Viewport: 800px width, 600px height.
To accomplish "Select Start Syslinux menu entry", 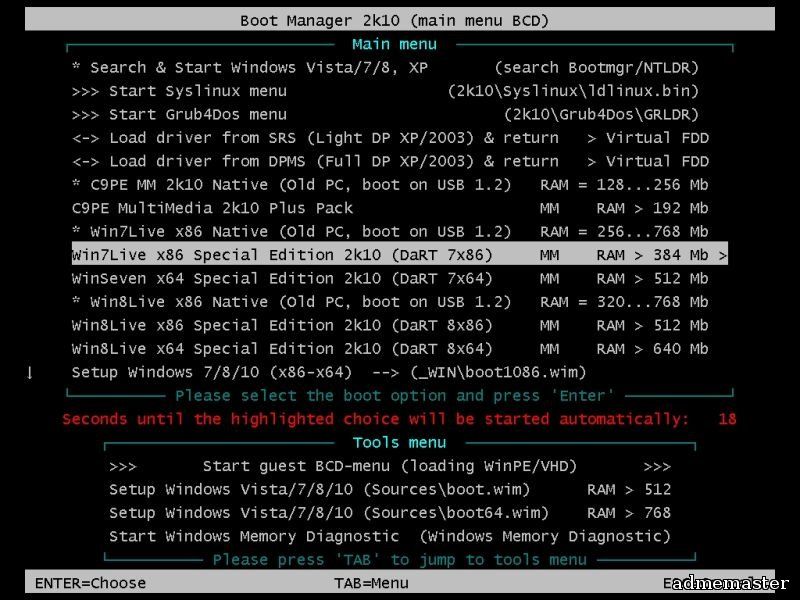I will [x=385, y=91].
